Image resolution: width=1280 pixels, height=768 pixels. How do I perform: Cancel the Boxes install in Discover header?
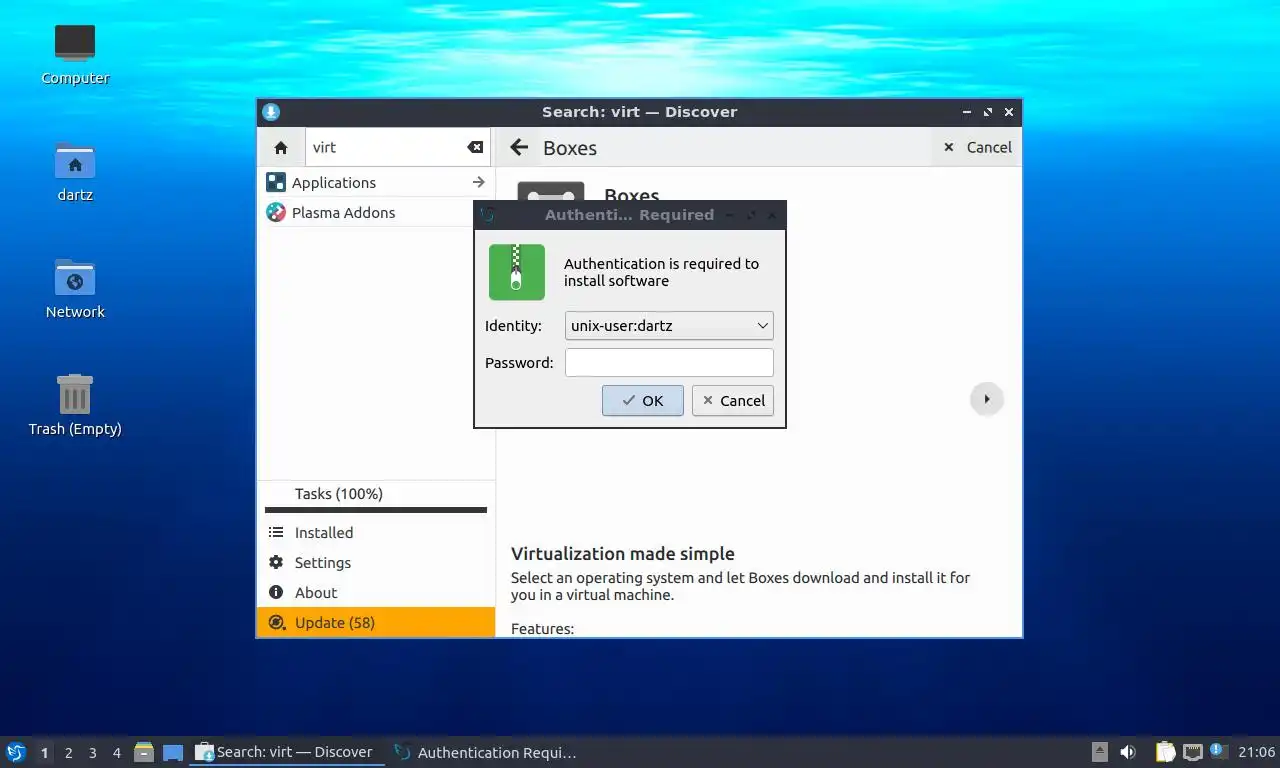(977, 147)
